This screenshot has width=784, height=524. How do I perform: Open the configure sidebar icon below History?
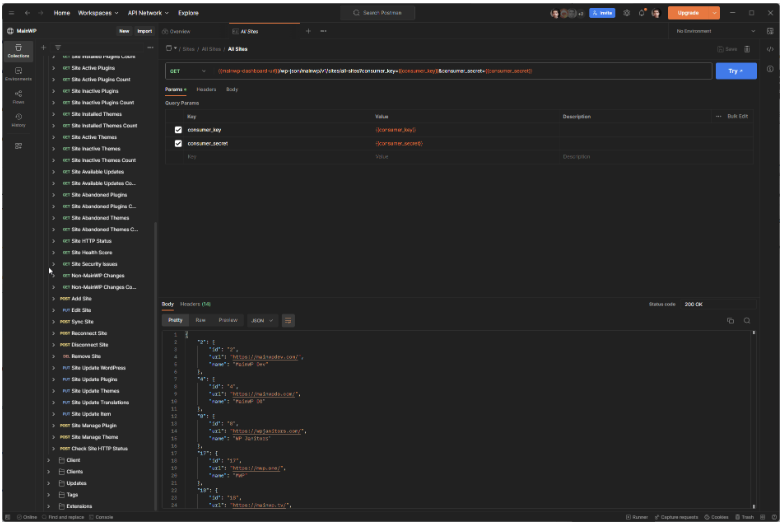pos(18,146)
